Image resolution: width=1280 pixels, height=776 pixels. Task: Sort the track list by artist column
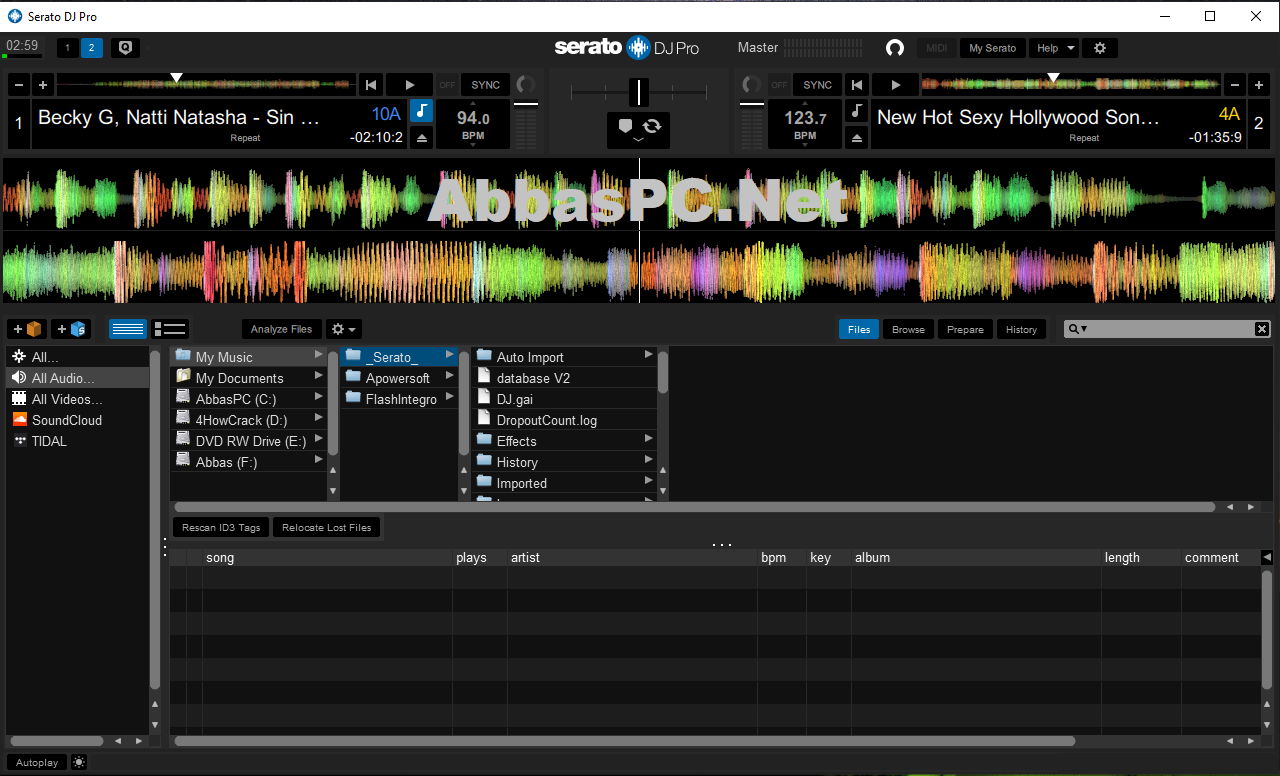pyautogui.click(x=631, y=558)
